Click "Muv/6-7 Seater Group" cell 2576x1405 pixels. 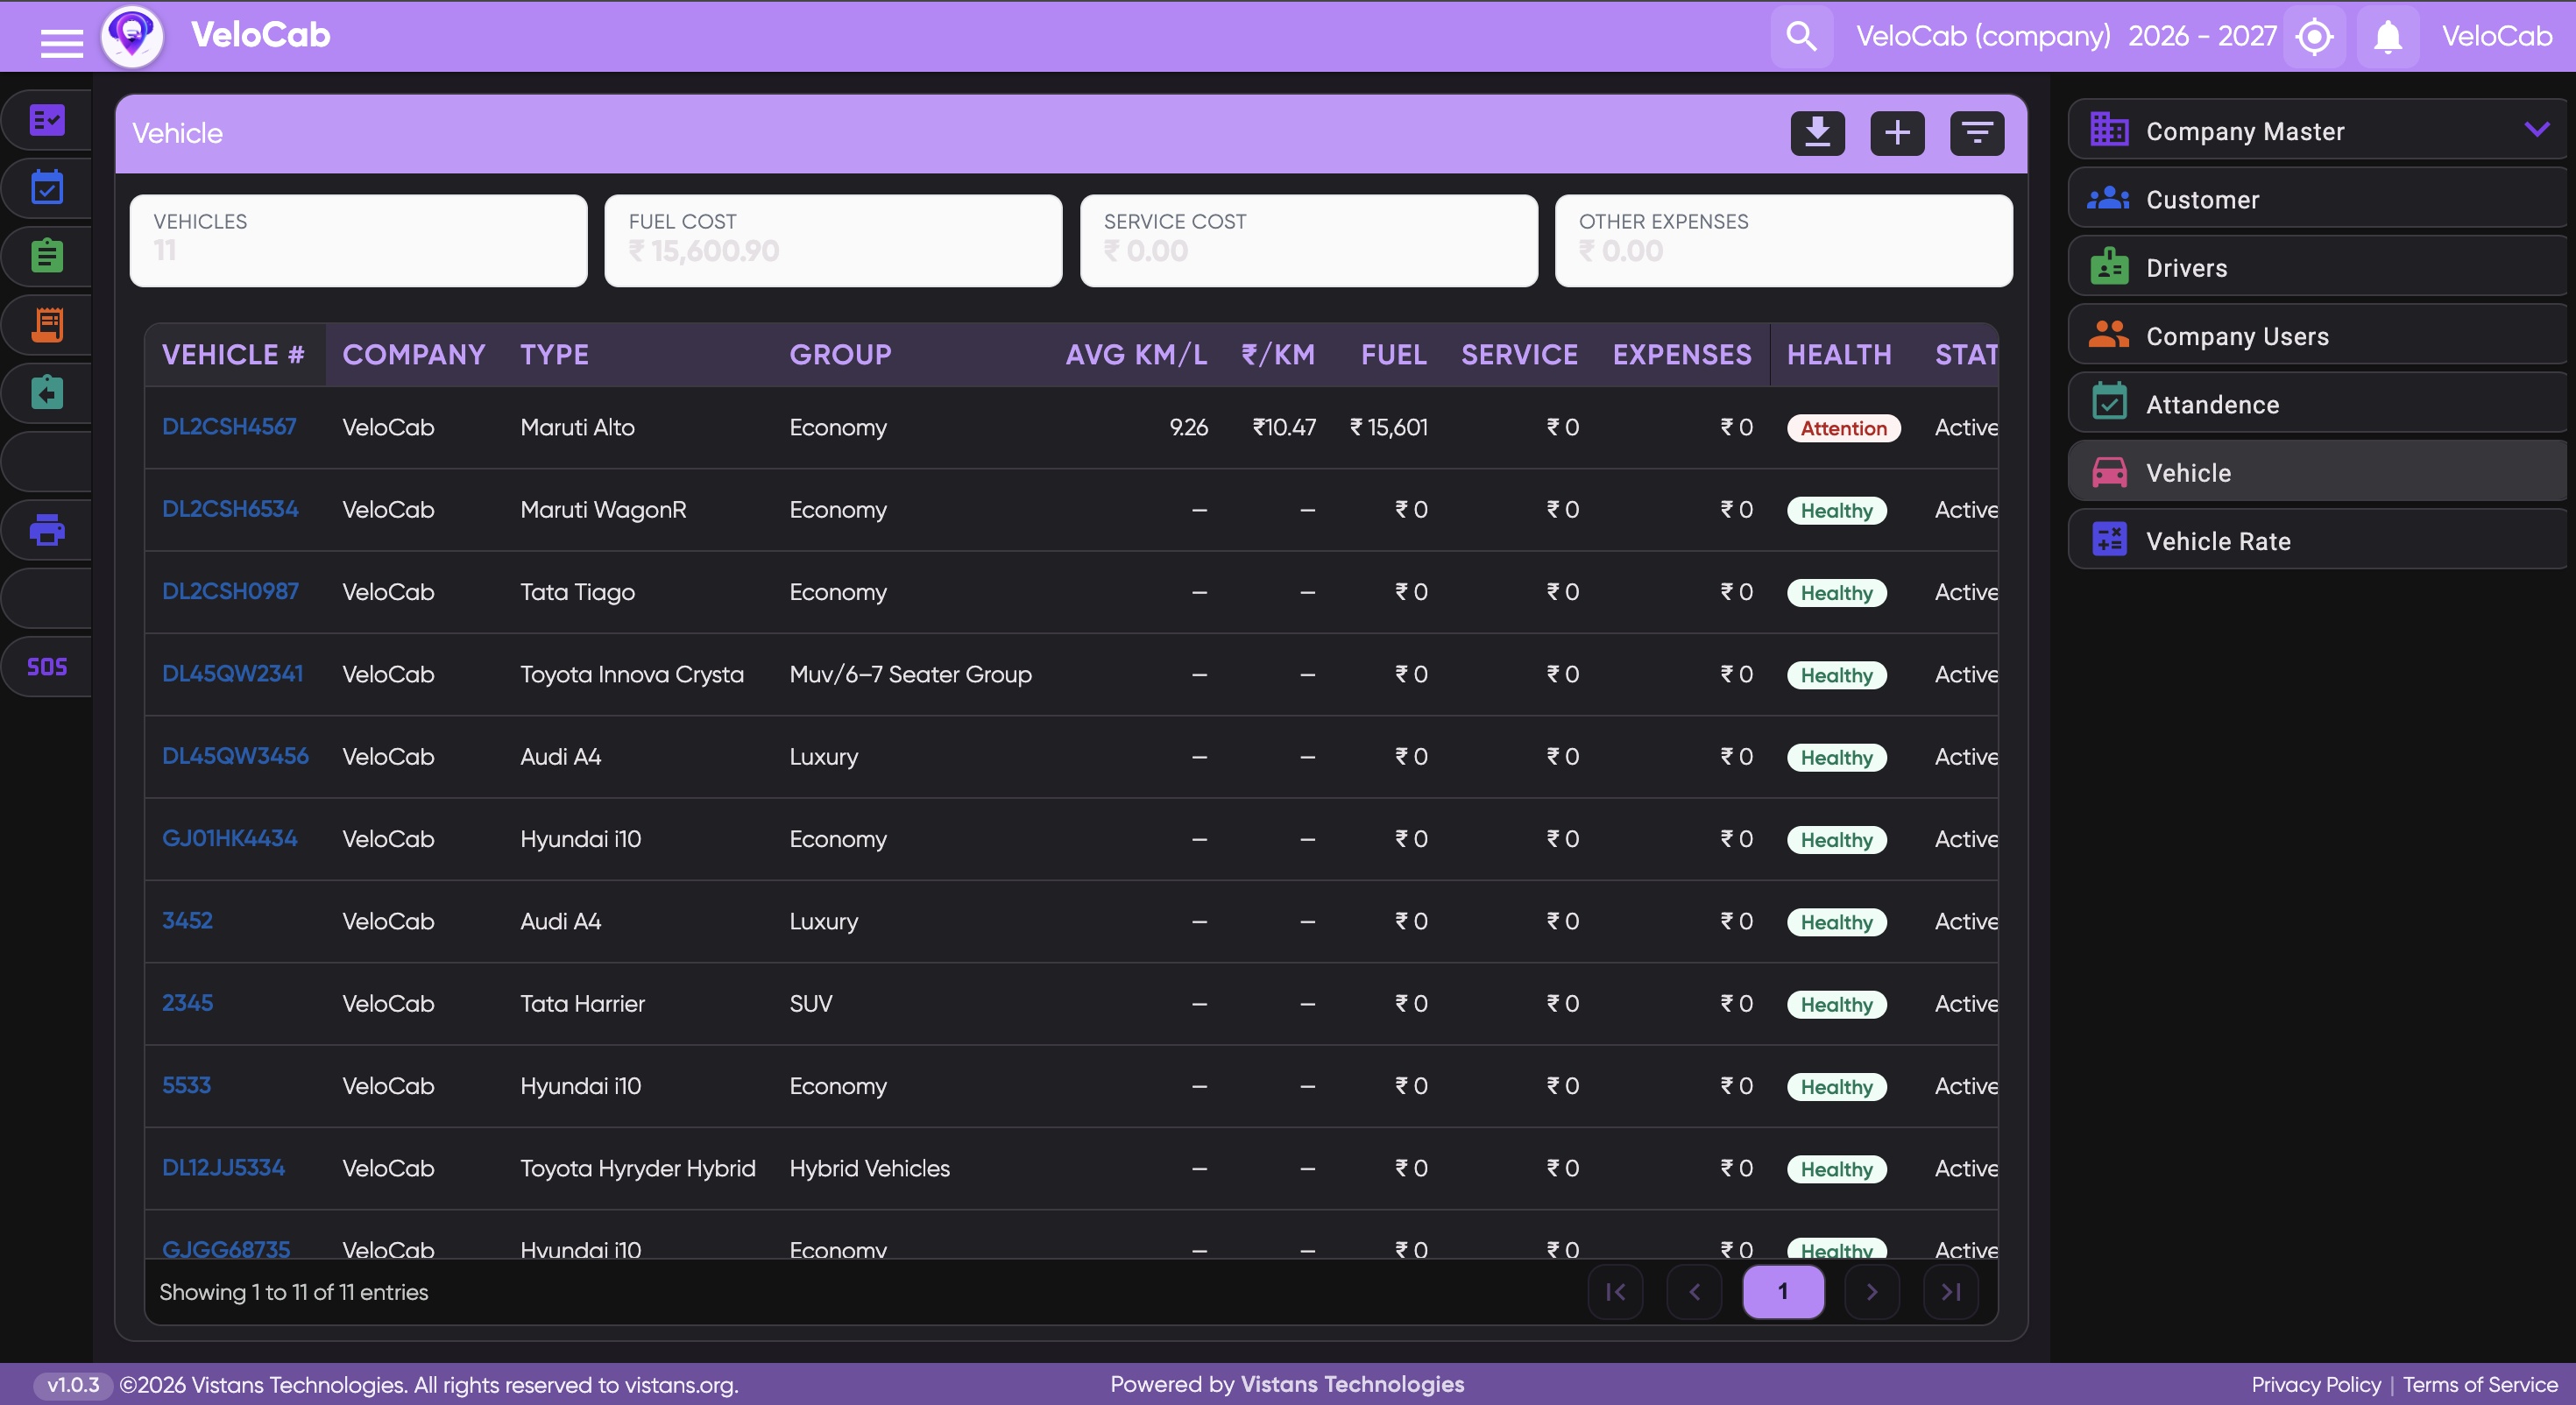[910, 674]
